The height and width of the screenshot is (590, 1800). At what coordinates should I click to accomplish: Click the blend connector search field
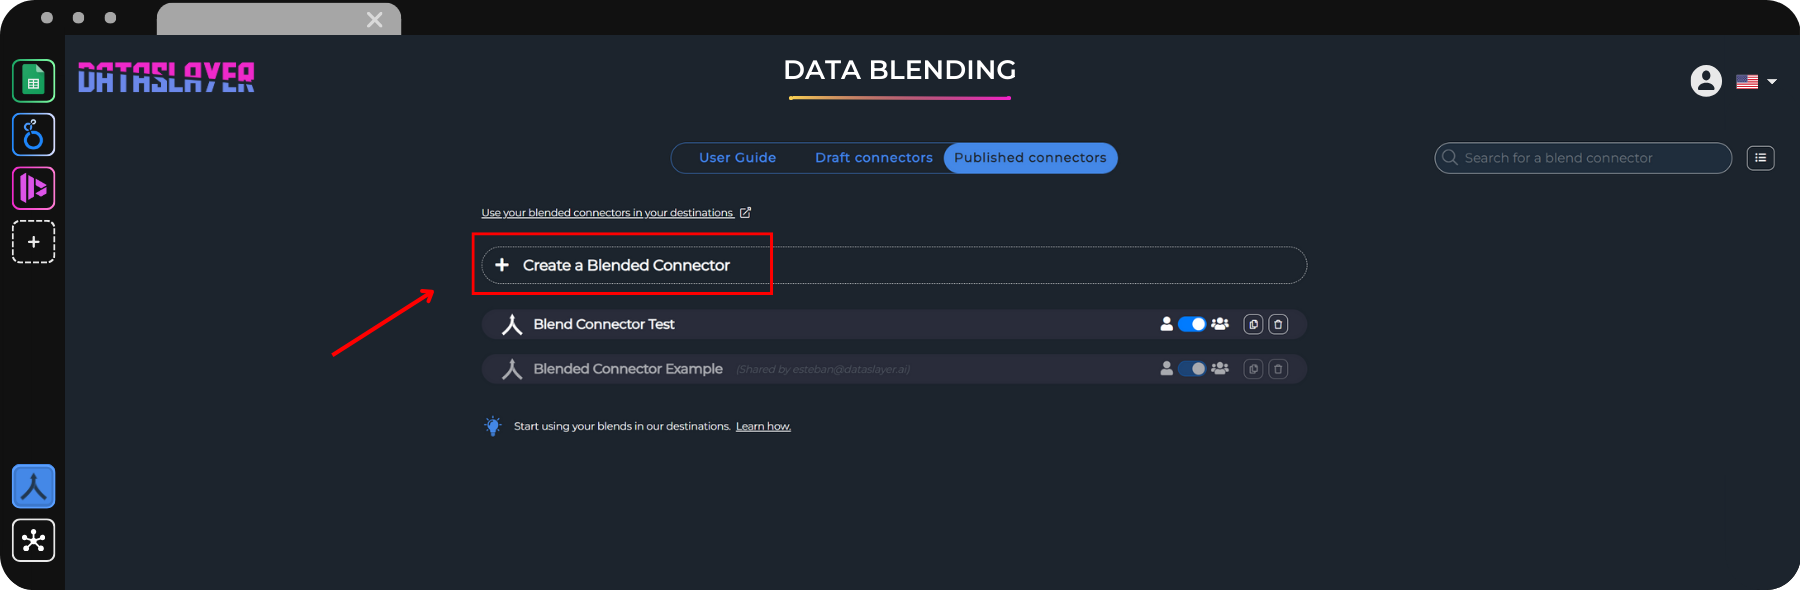pos(1580,157)
